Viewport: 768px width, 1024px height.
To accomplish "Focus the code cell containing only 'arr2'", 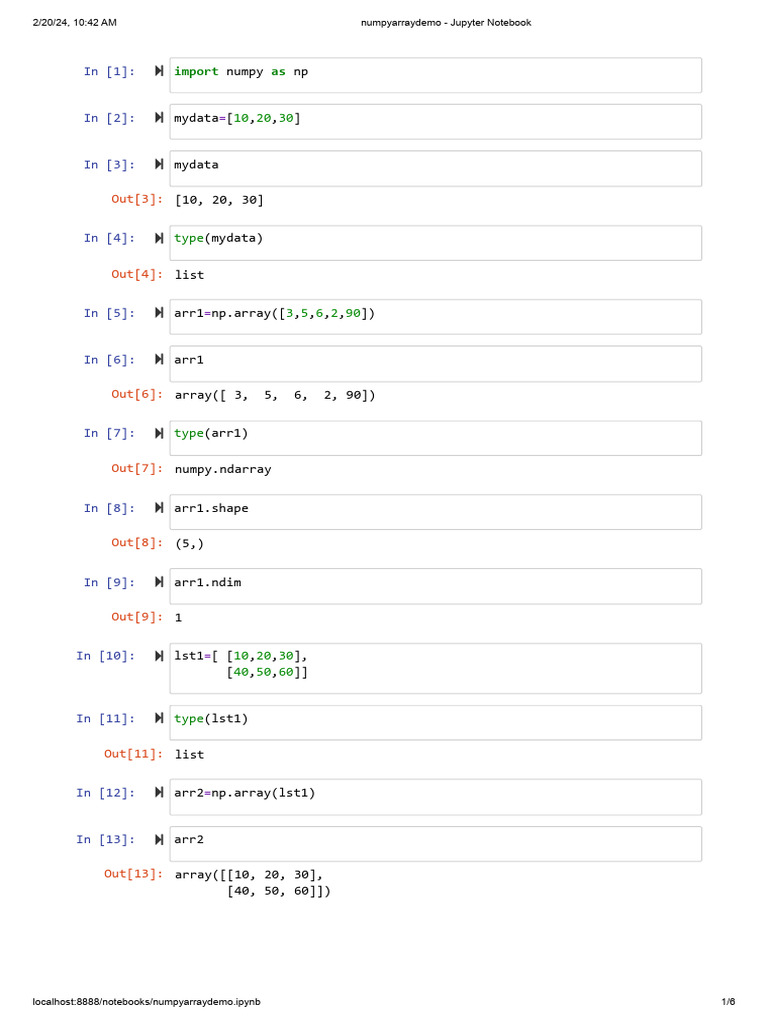I will pyautogui.click(x=436, y=844).
